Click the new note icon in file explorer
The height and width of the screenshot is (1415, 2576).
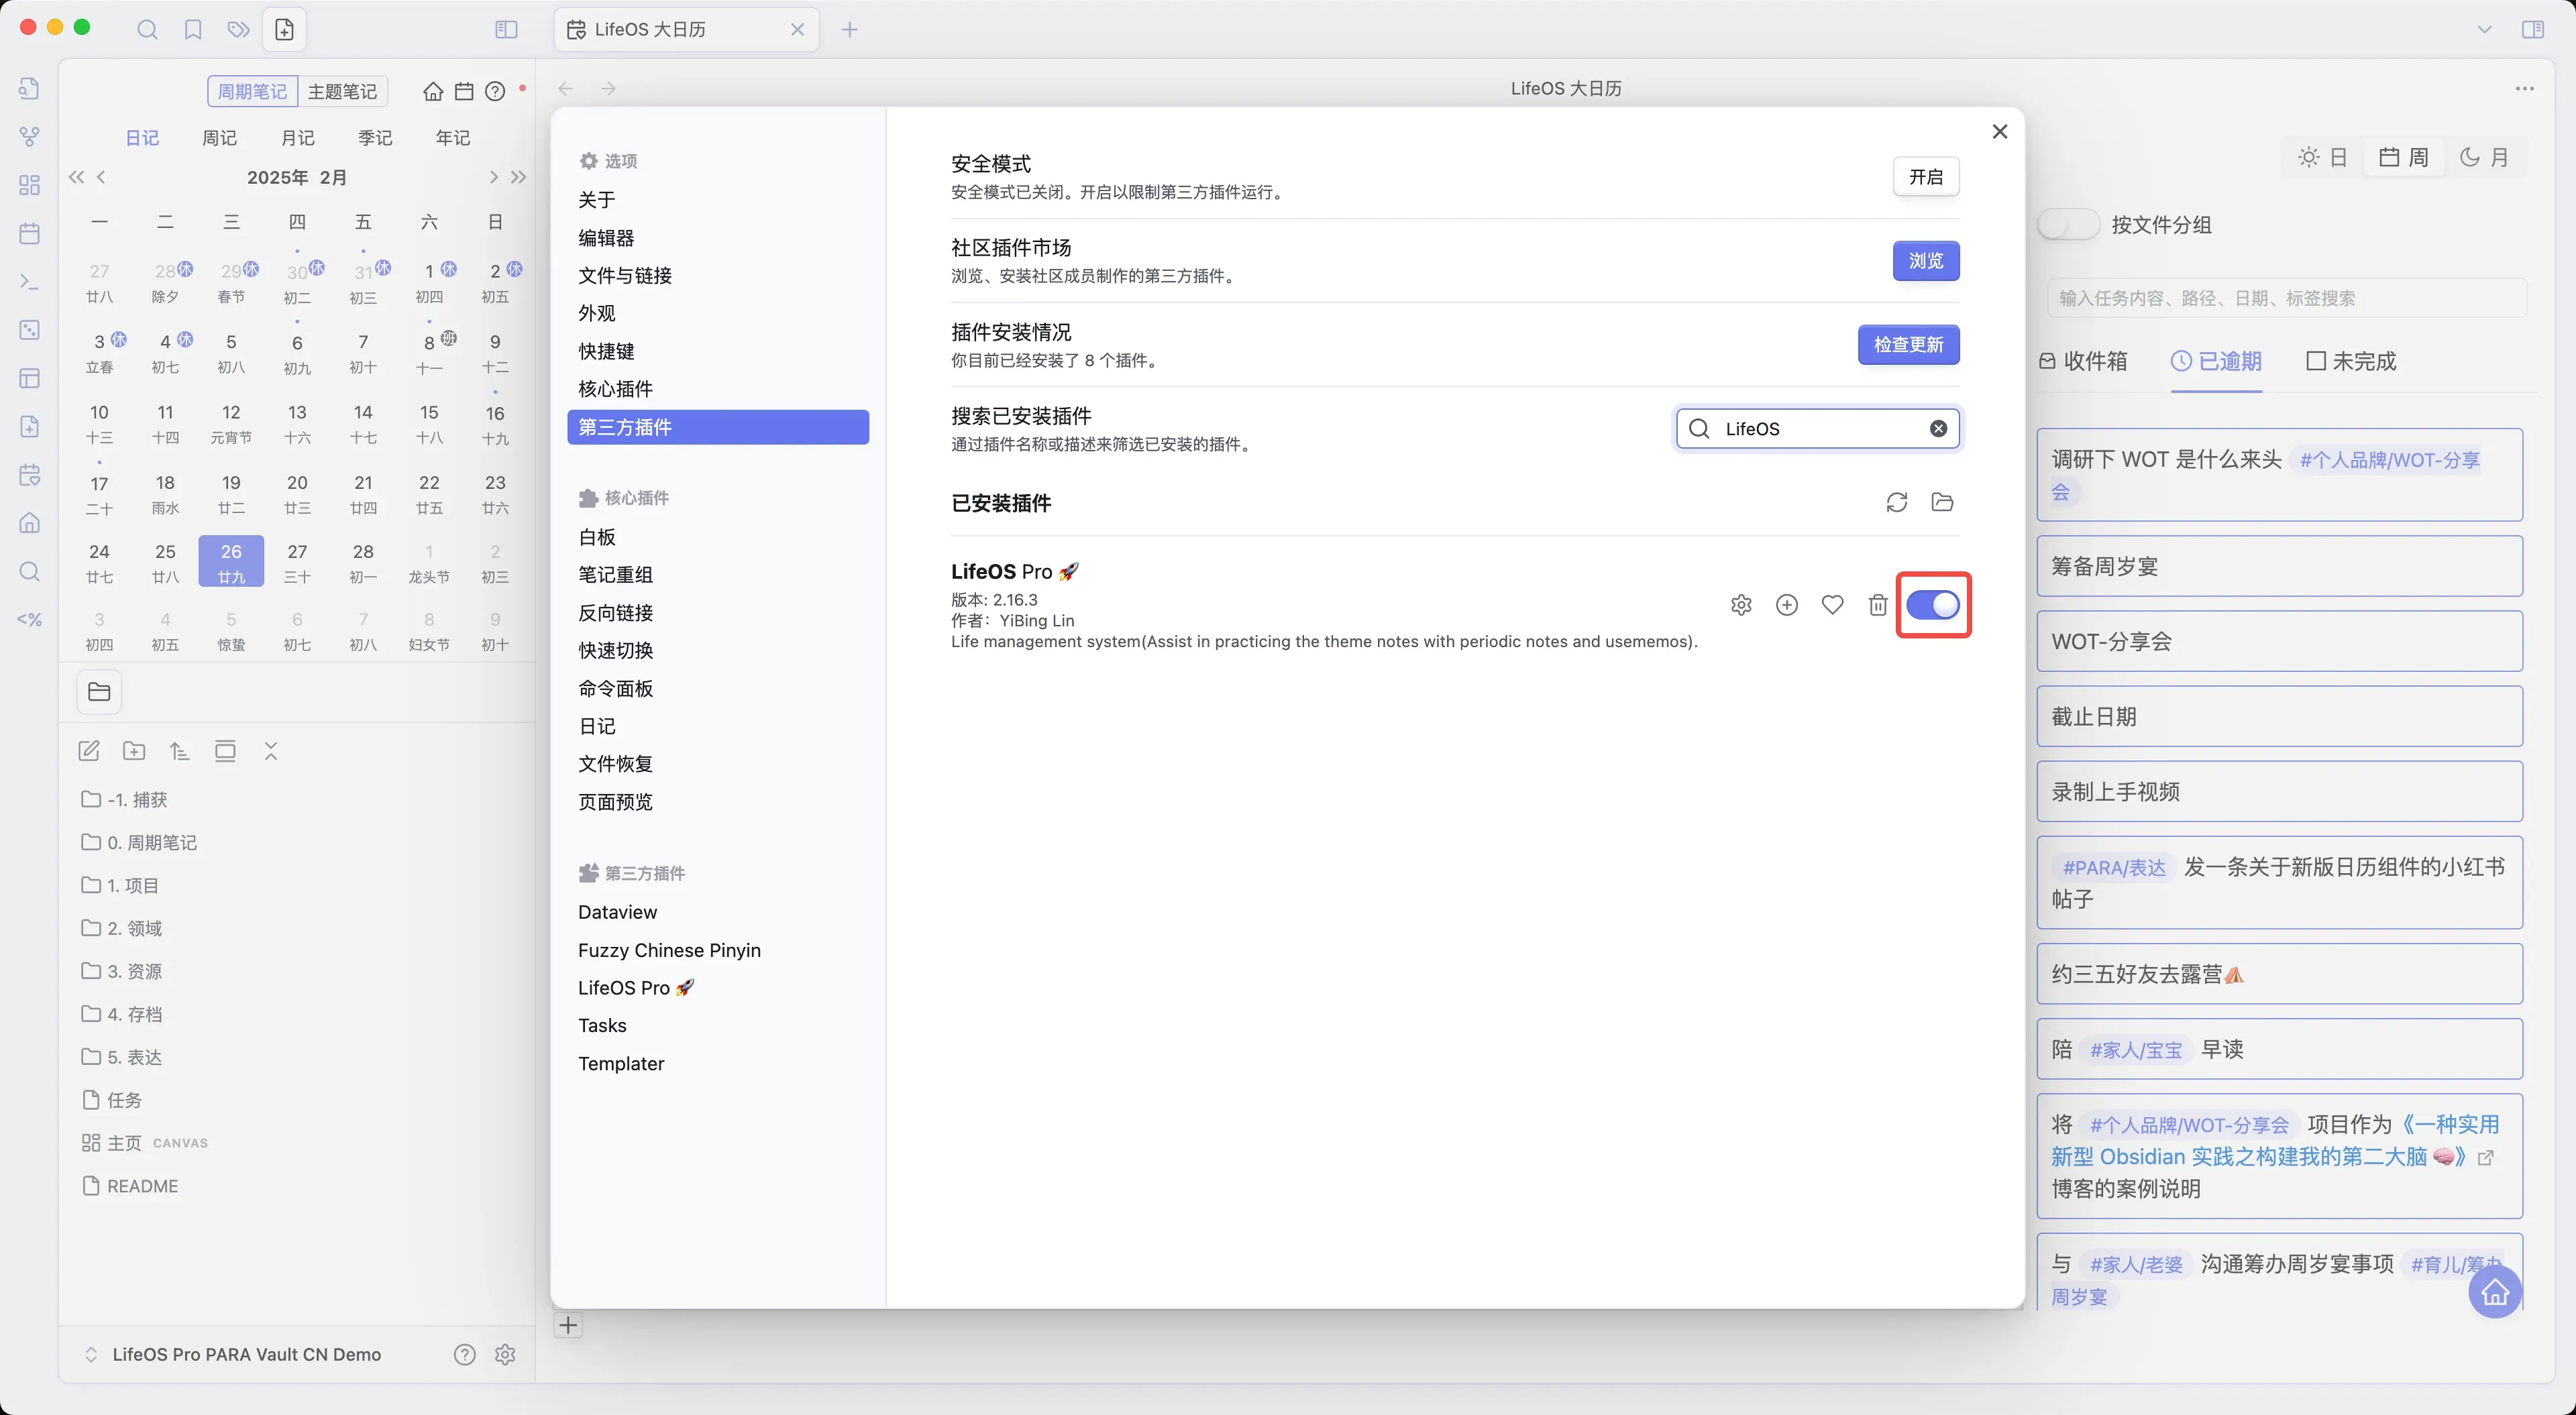(89, 751)
